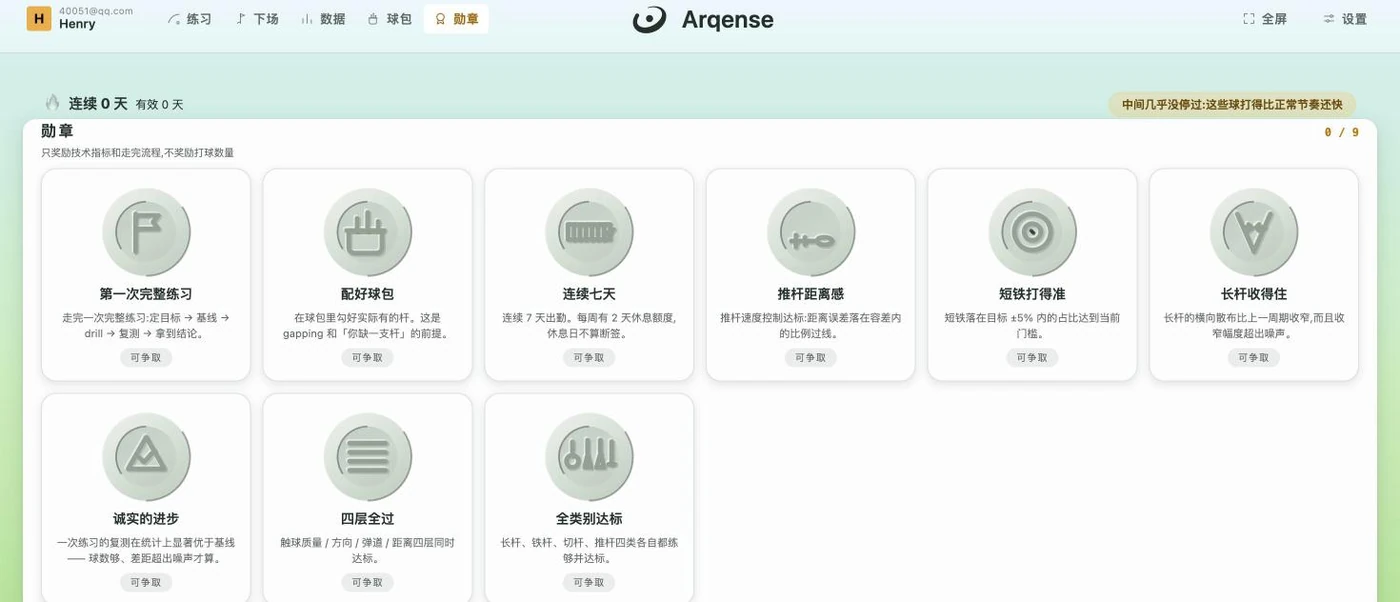The height and width of the screenshot is (602, 1400).
Task: Click 可争取 under 第一次完整练习
Action: point(146,358)
